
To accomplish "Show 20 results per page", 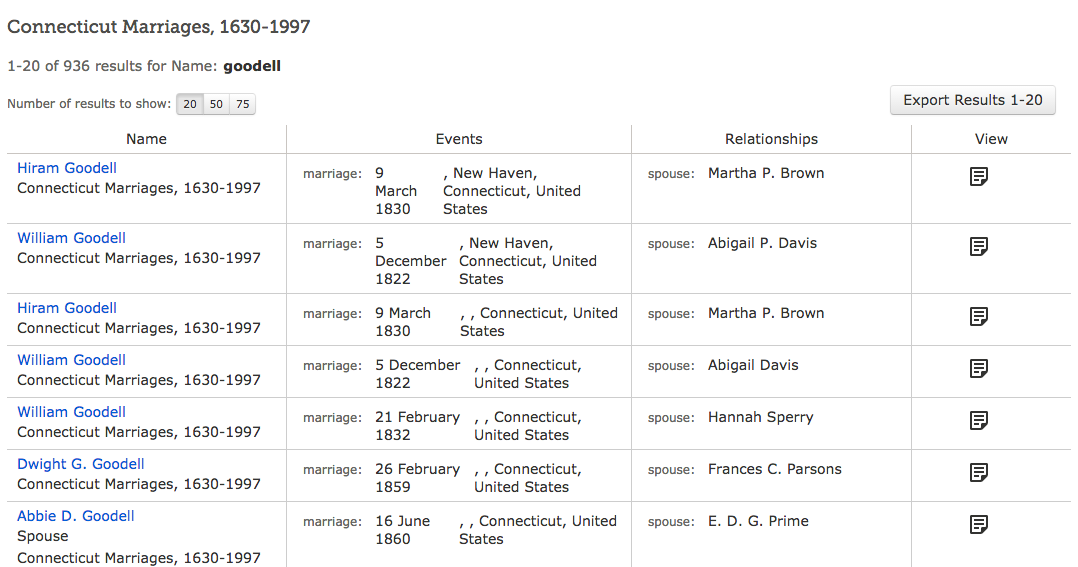I will 190,104.
